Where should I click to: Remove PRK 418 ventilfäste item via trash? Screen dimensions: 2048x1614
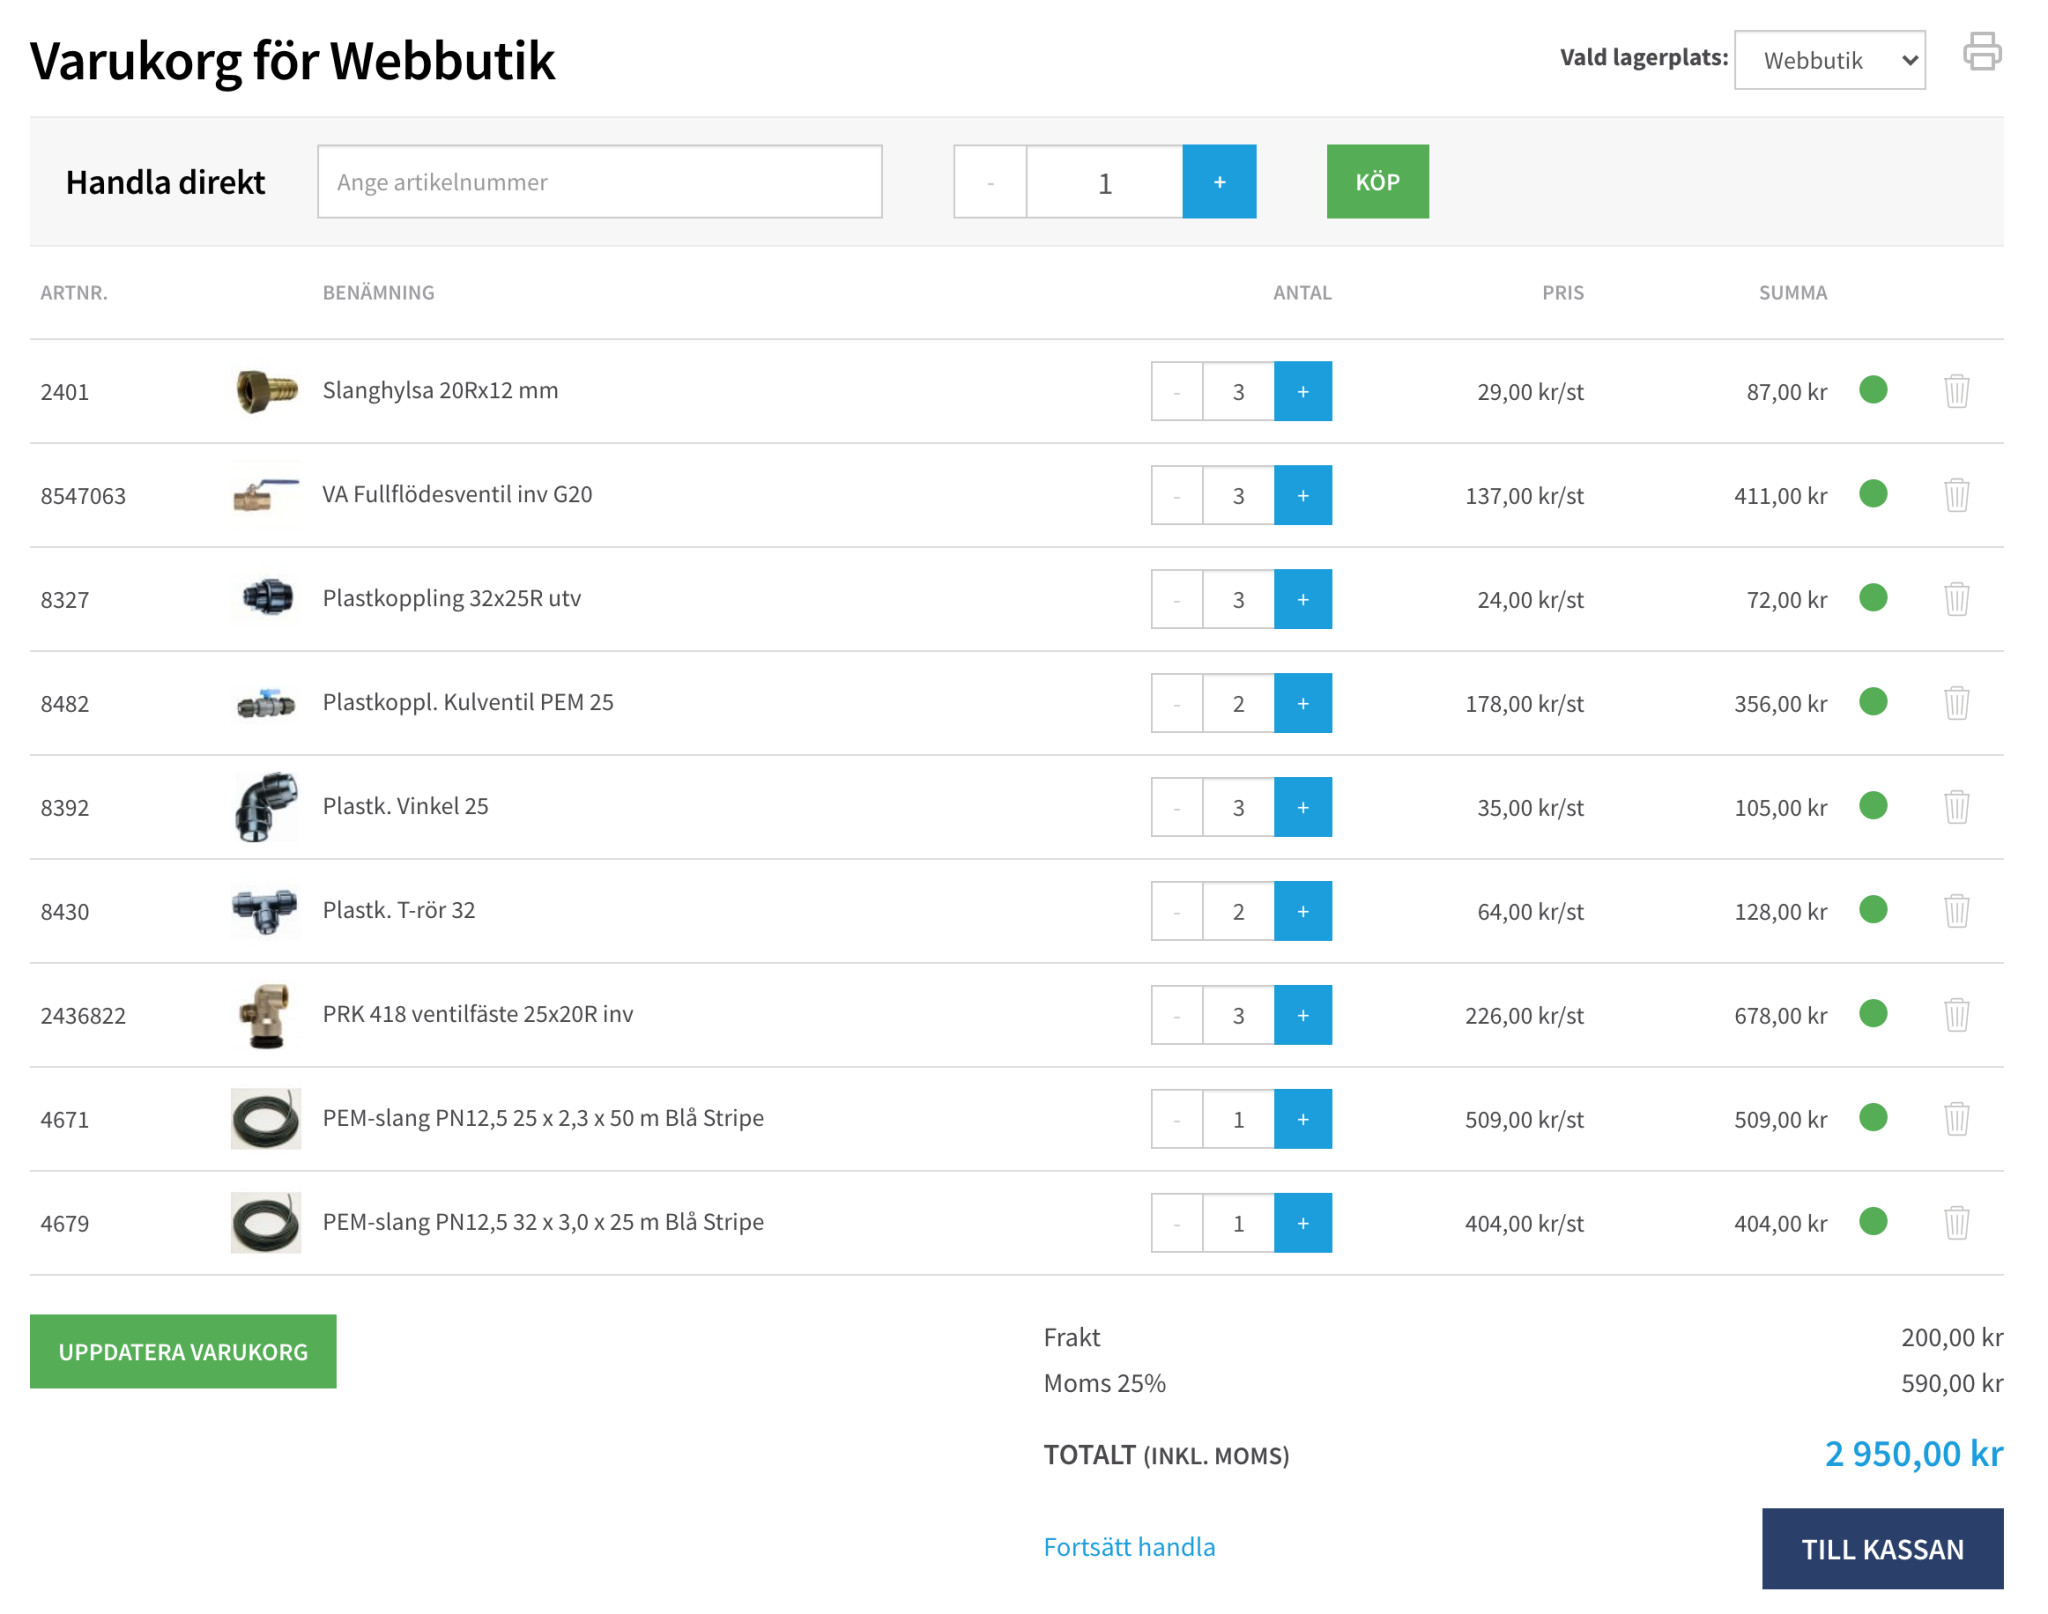1956,1015
